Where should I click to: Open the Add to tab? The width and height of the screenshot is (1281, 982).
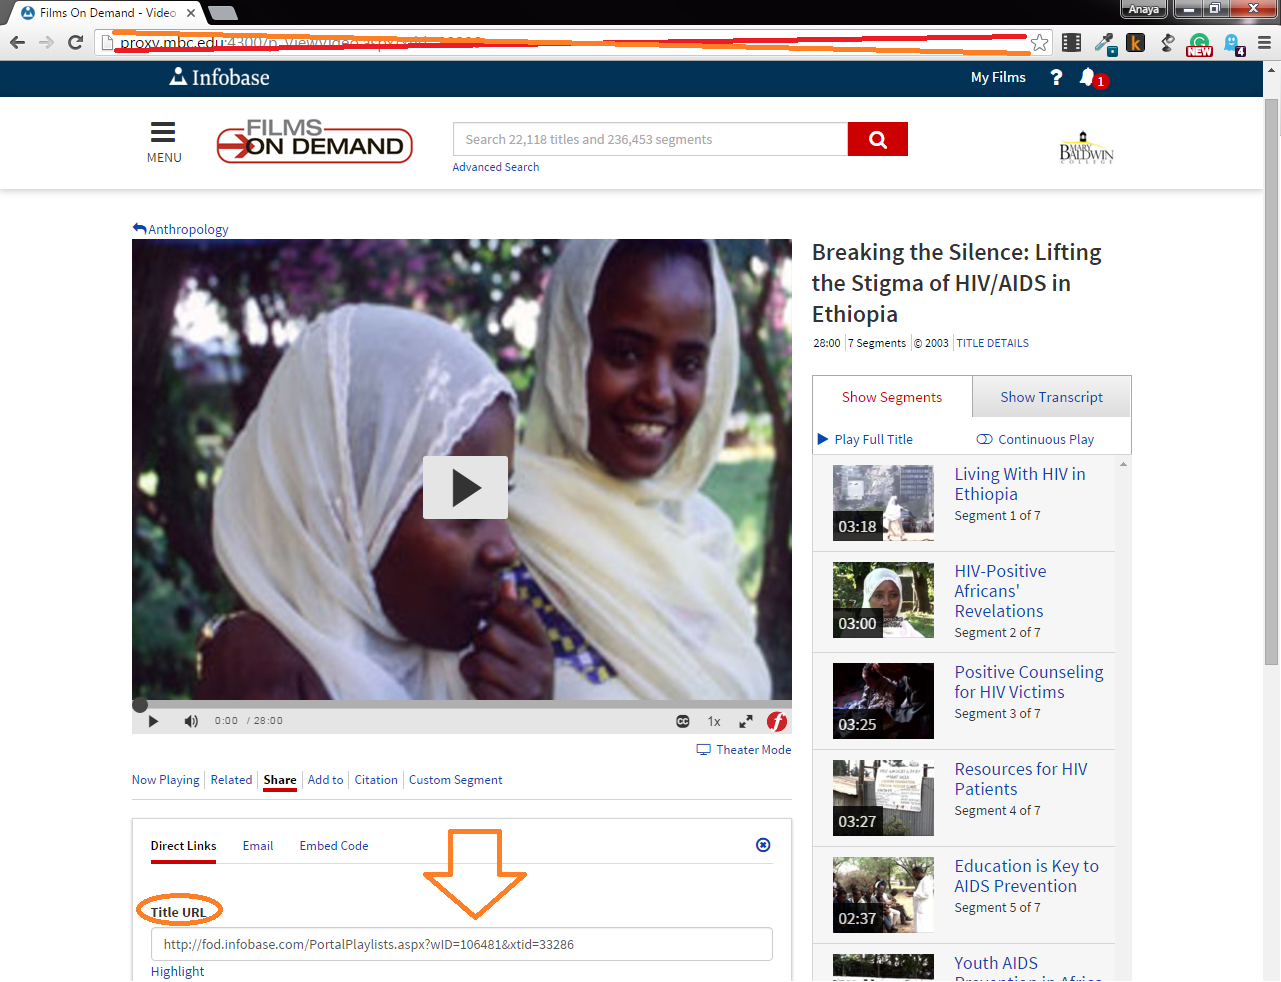click(x=326, y=780)
